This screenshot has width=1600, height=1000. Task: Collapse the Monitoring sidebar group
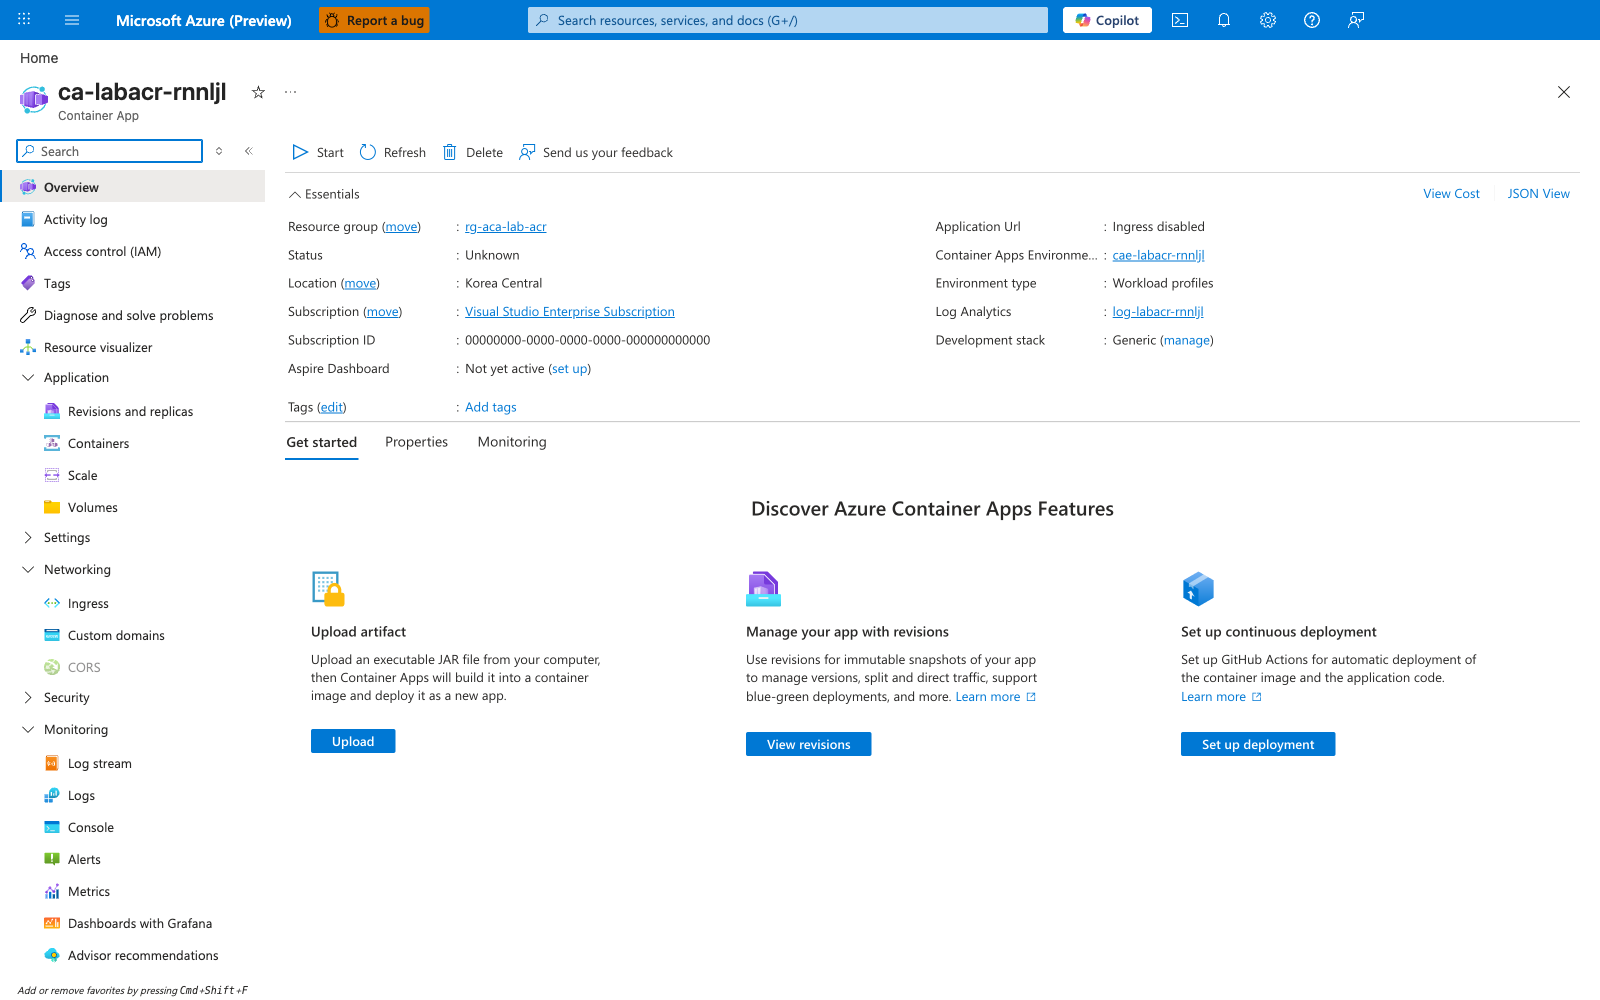(28, 729)
